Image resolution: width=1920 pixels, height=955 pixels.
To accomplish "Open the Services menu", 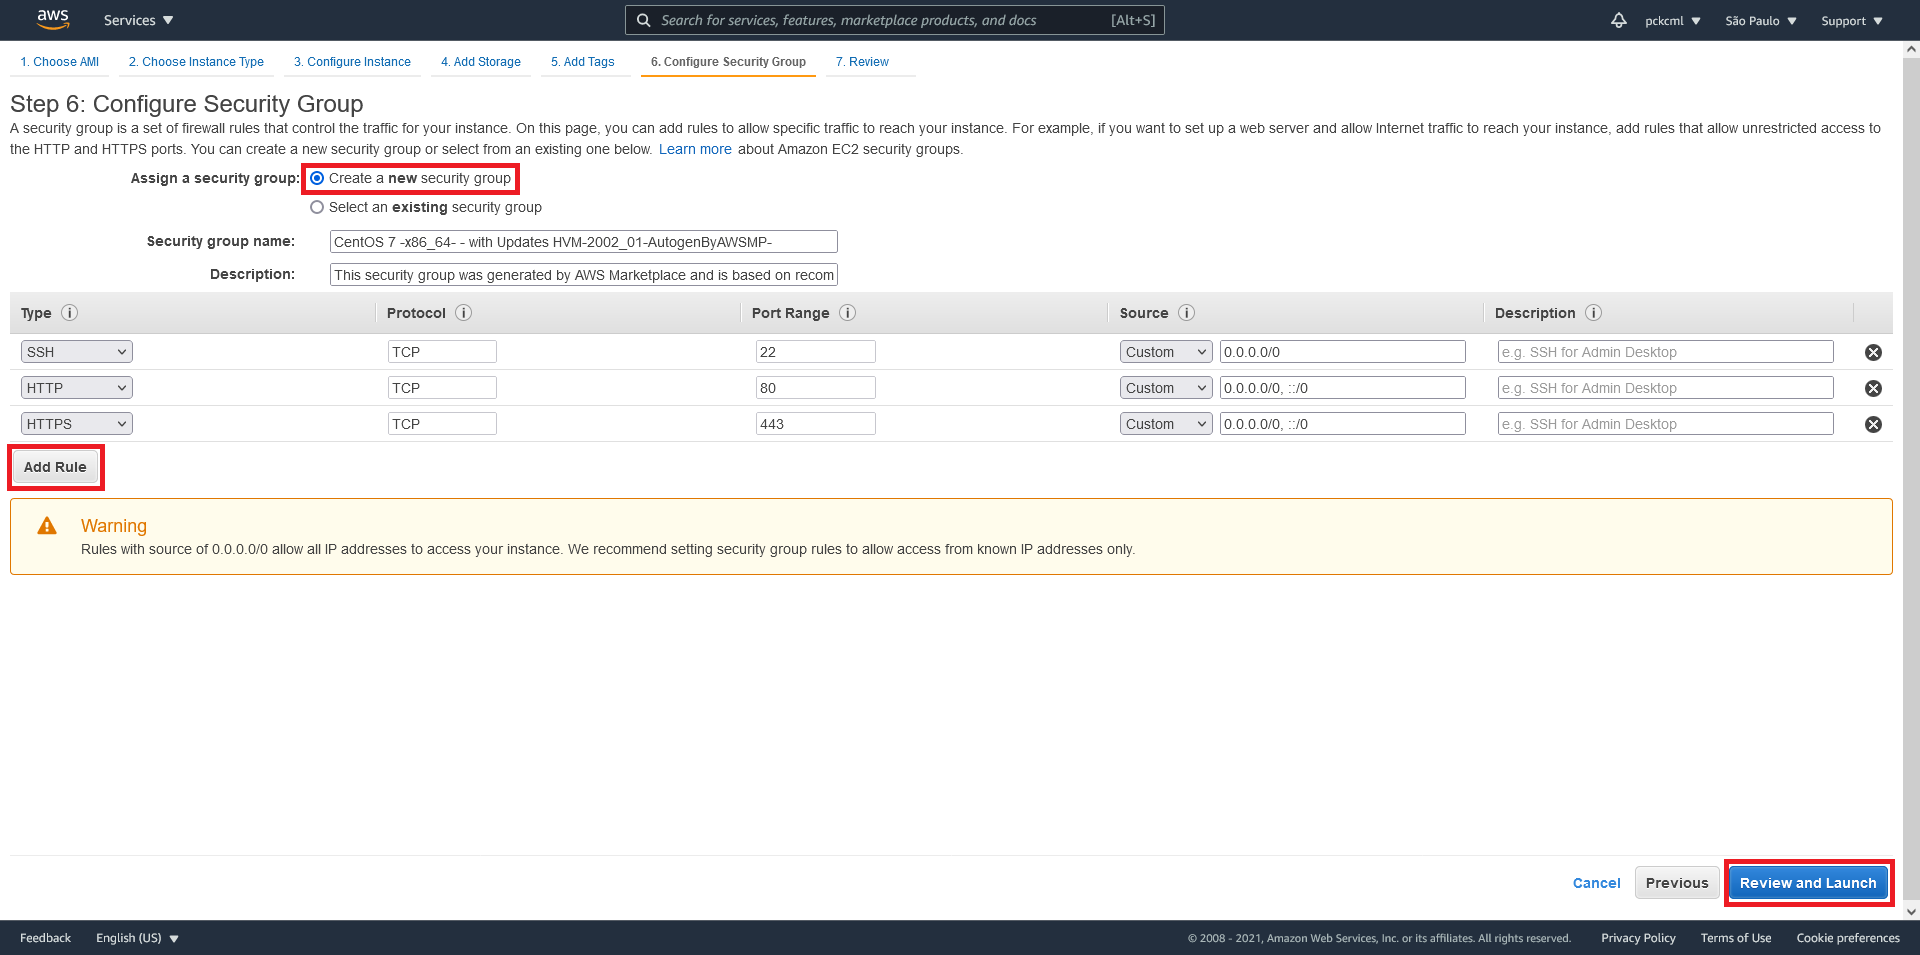I will (x=137, y=20).
